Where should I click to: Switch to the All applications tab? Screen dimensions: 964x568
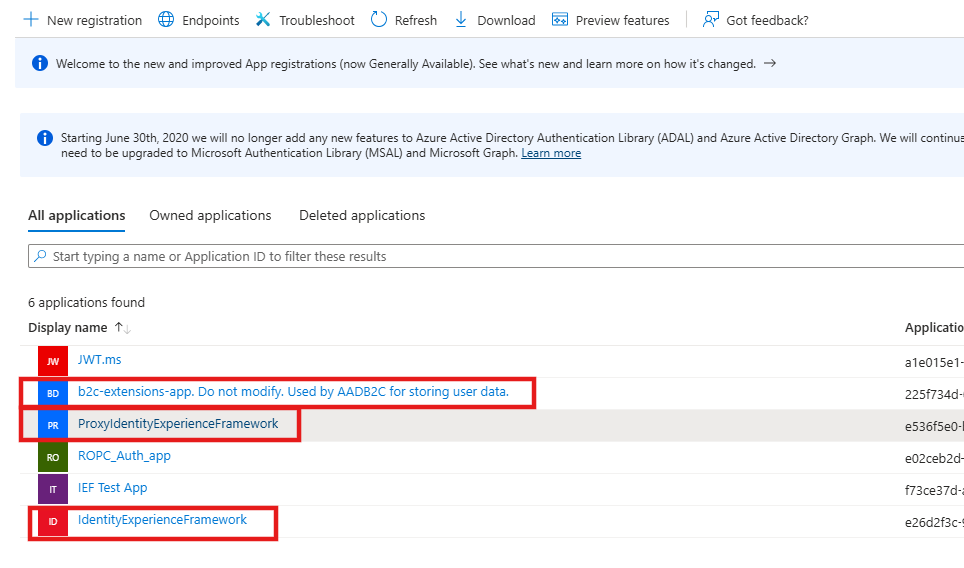77,216
